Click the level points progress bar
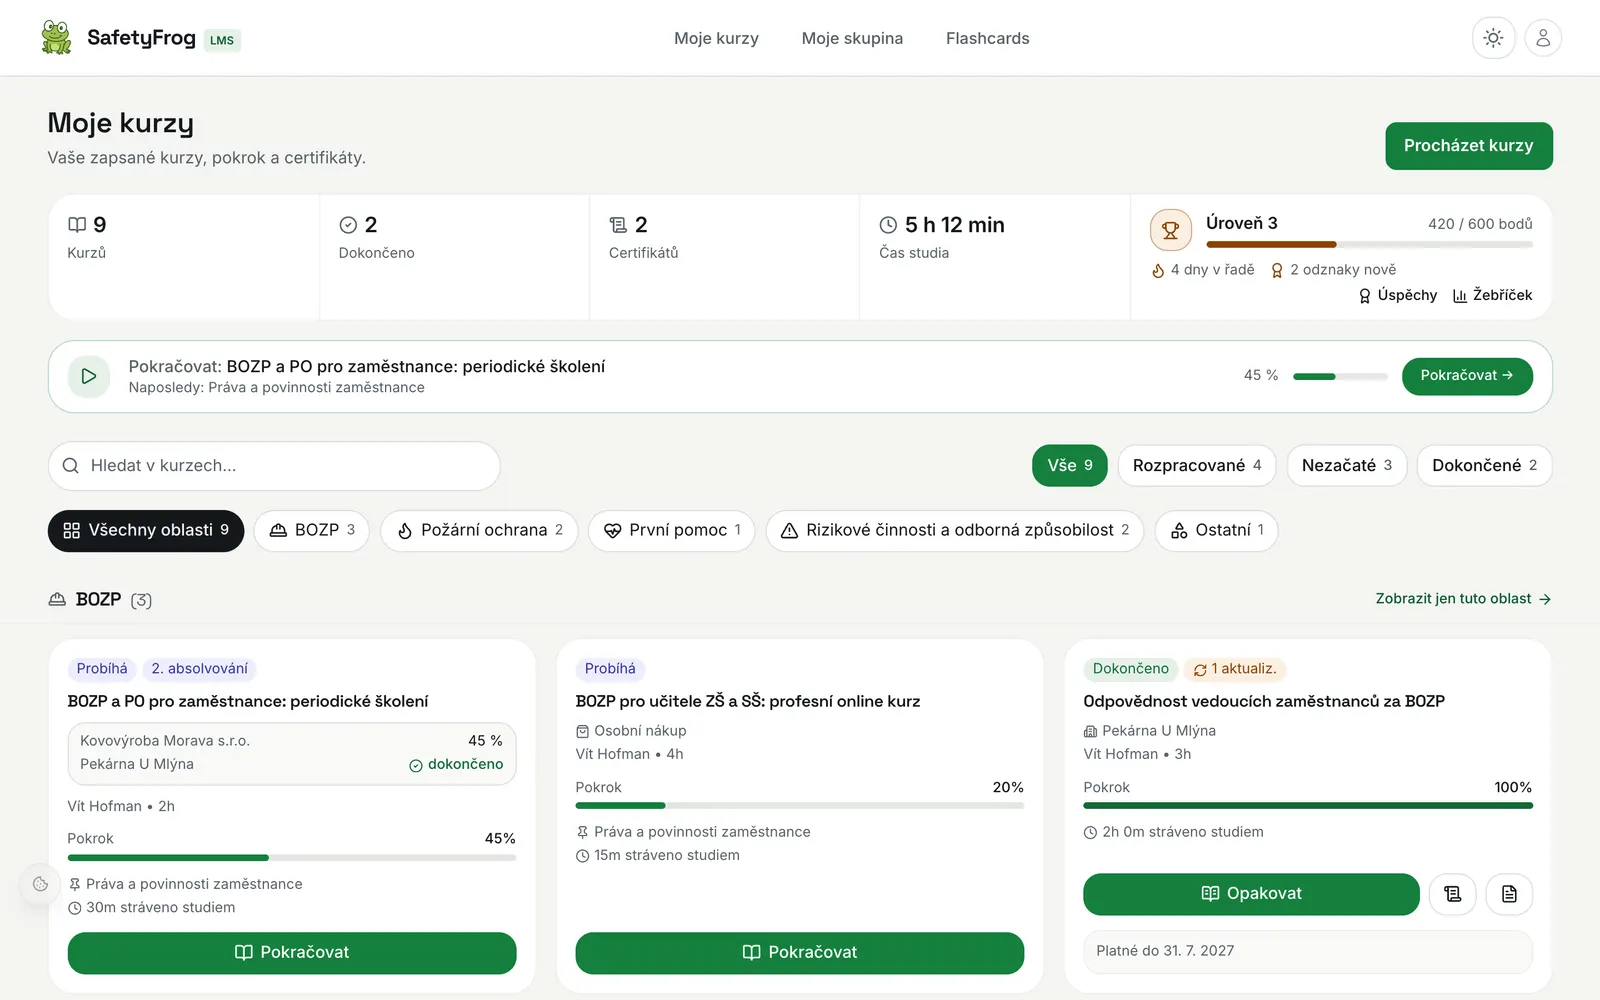This screenshot has height=1000, width=1600. 1369,244
